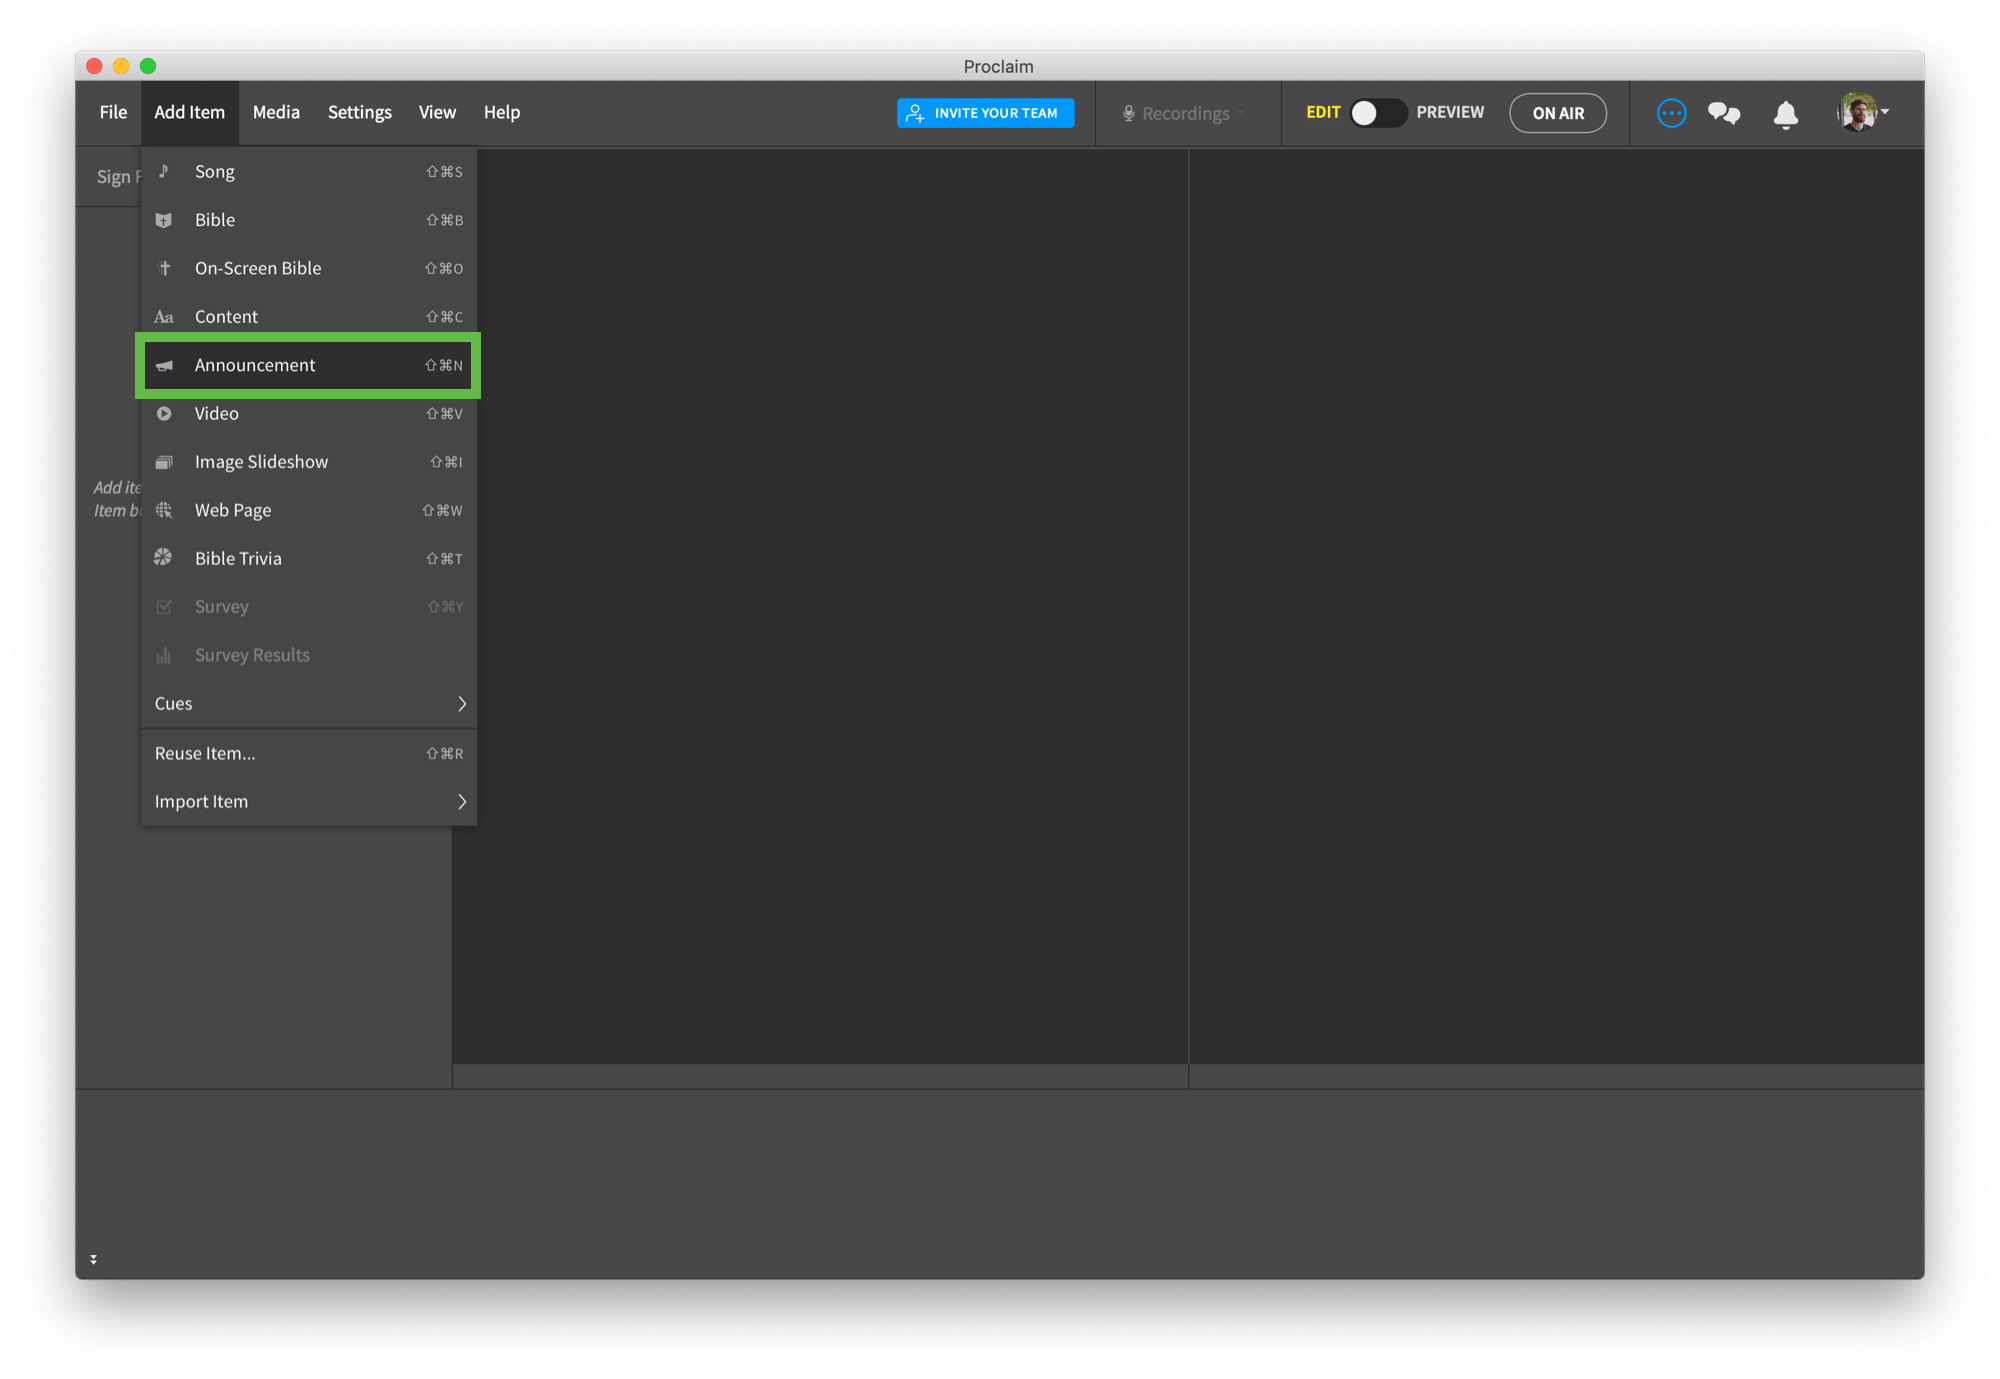Open the Help menu
This screenshot has width=2000, height=1379.
[x=502, y=112]
